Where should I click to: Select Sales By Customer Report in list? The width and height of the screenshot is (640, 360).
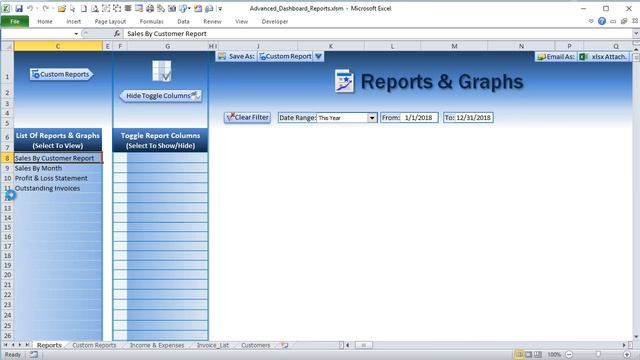click(x=58, y=158)
